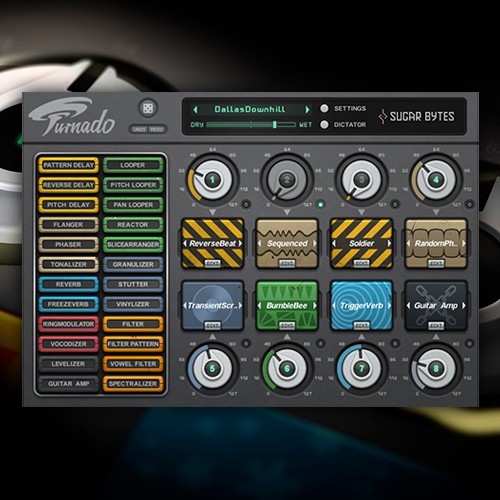
Task: Click left arrow on ReverseBeat tile
Action: tap(185, 243)
